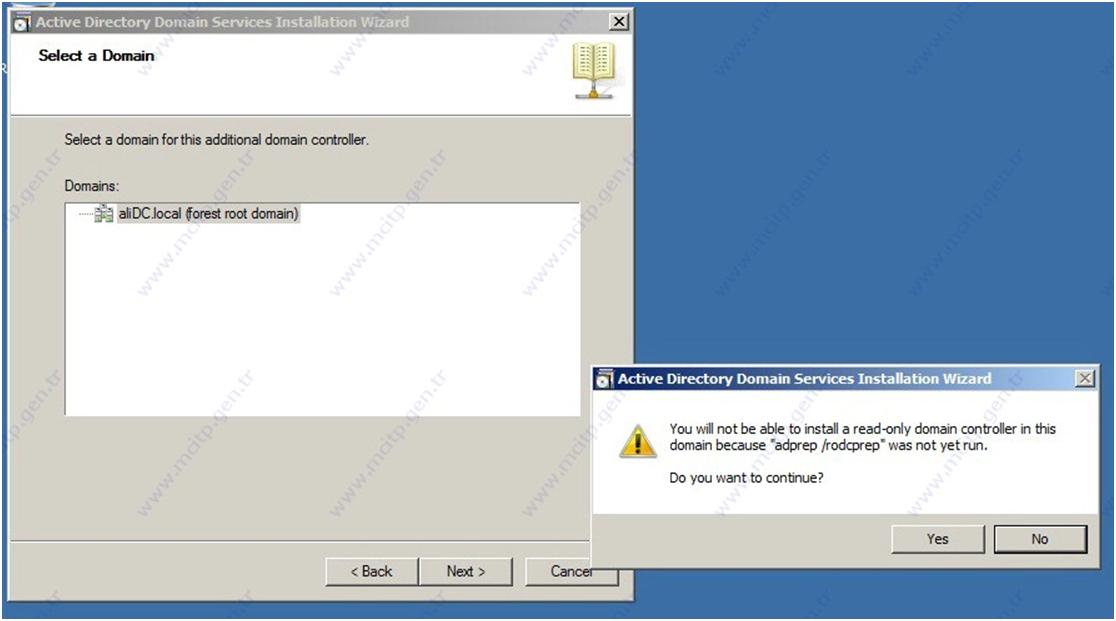Click the dialog title bar wizard icon
1116x621 pixels.
[x=604, y=379]
